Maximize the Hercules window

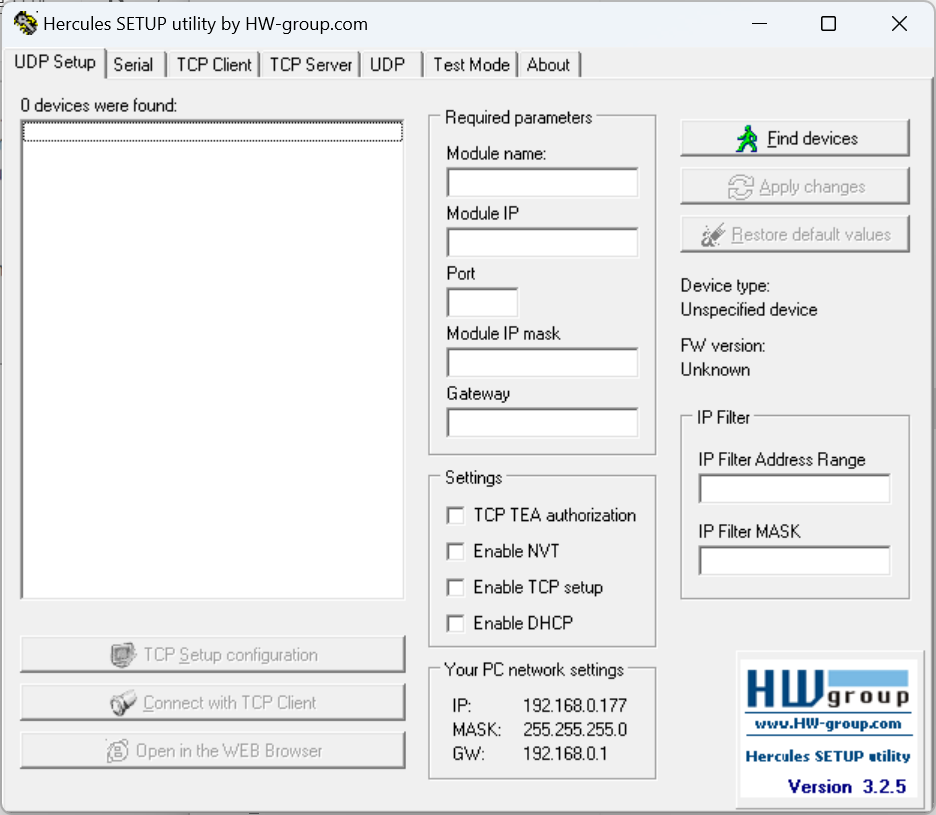(829, 24)
